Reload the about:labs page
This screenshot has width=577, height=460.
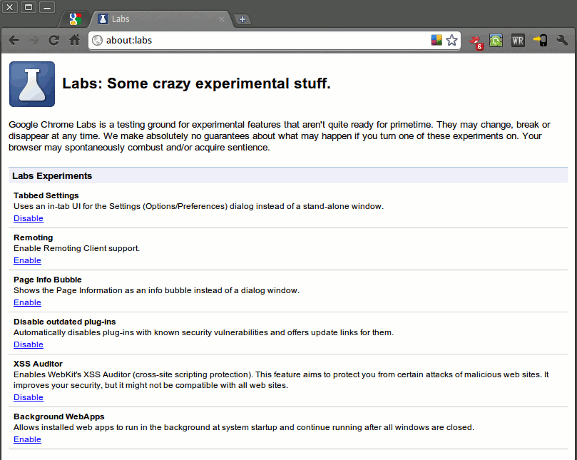(54, 40)
